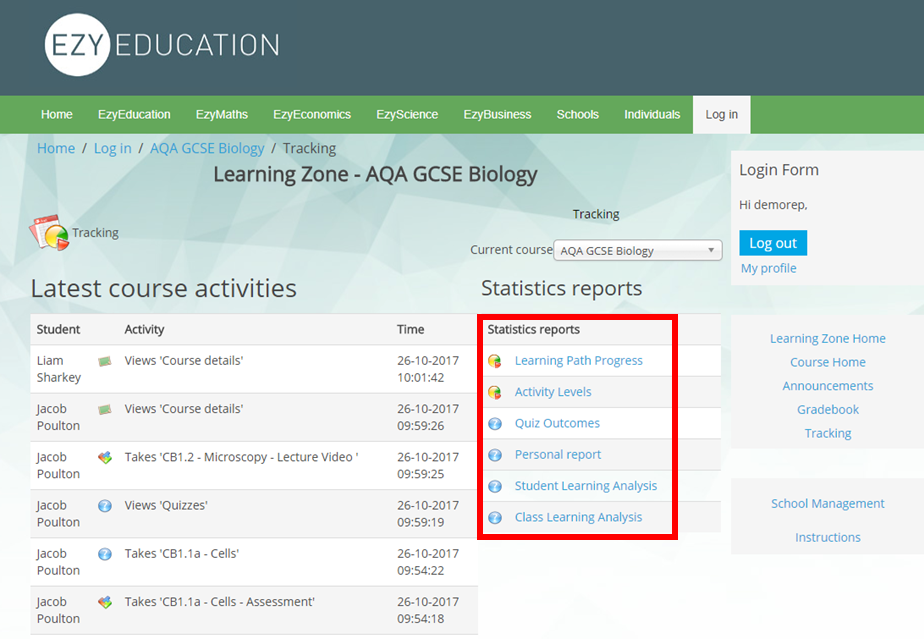
Task: Open the My profile link
Action: pyautogui.click(x=768, y=268)
